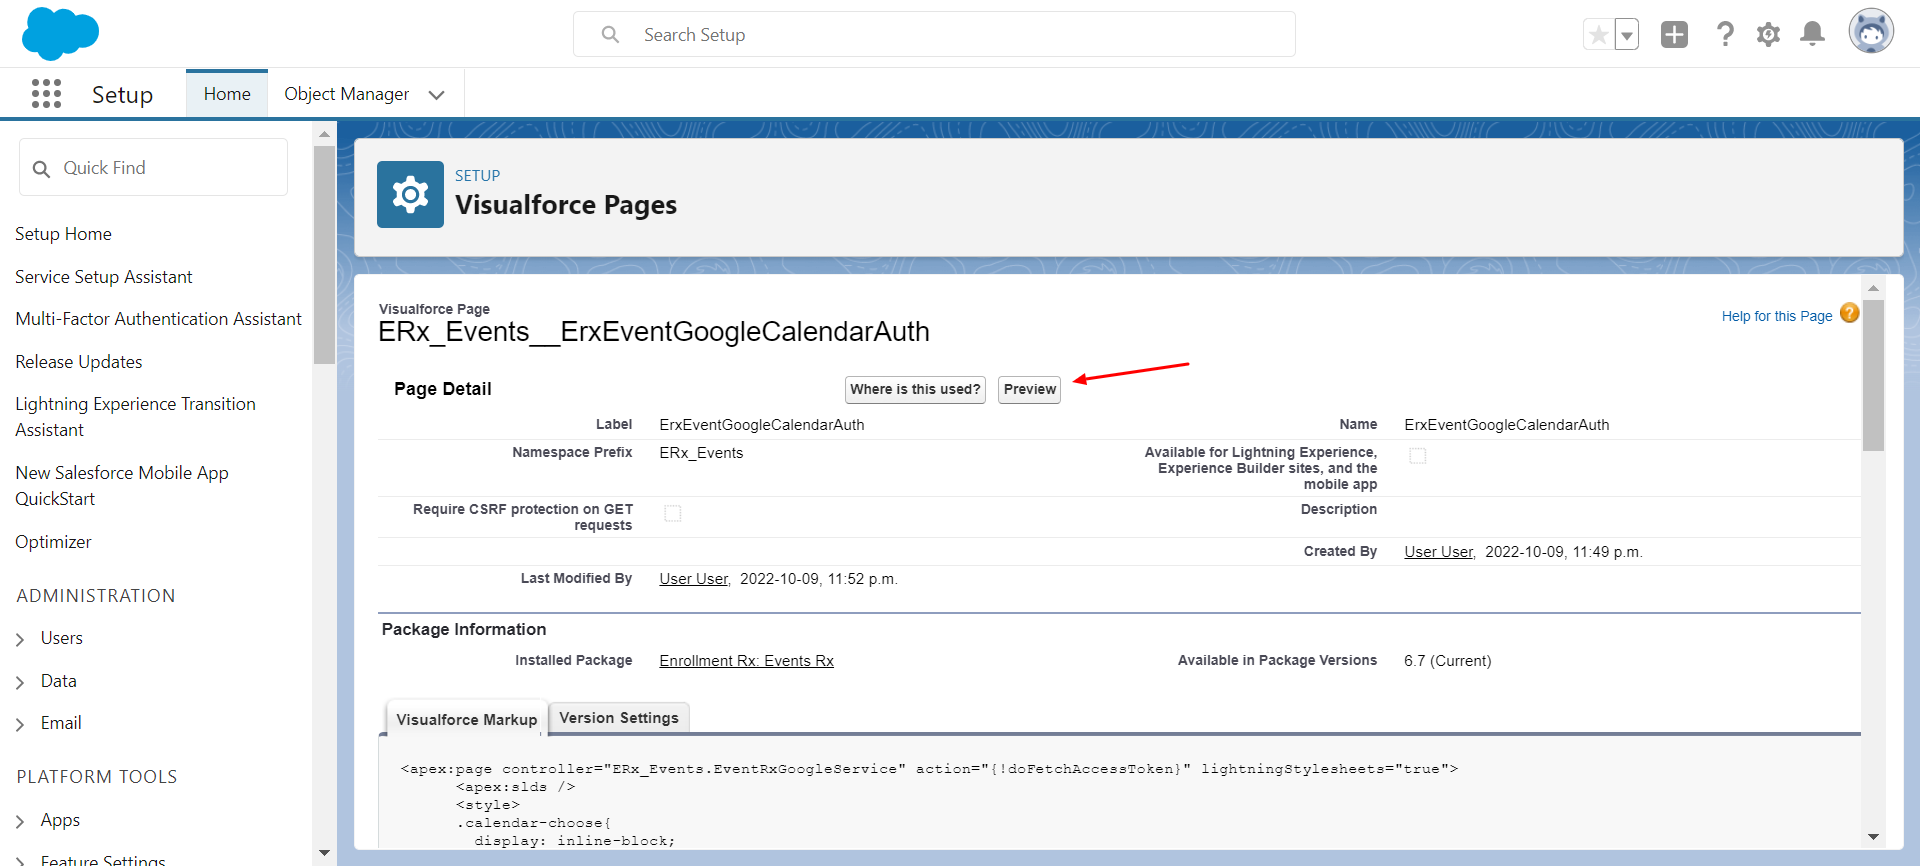Expand the Apps section in sidebar
The height and width of the screenshot is (866, 1920).
(20, 821)
